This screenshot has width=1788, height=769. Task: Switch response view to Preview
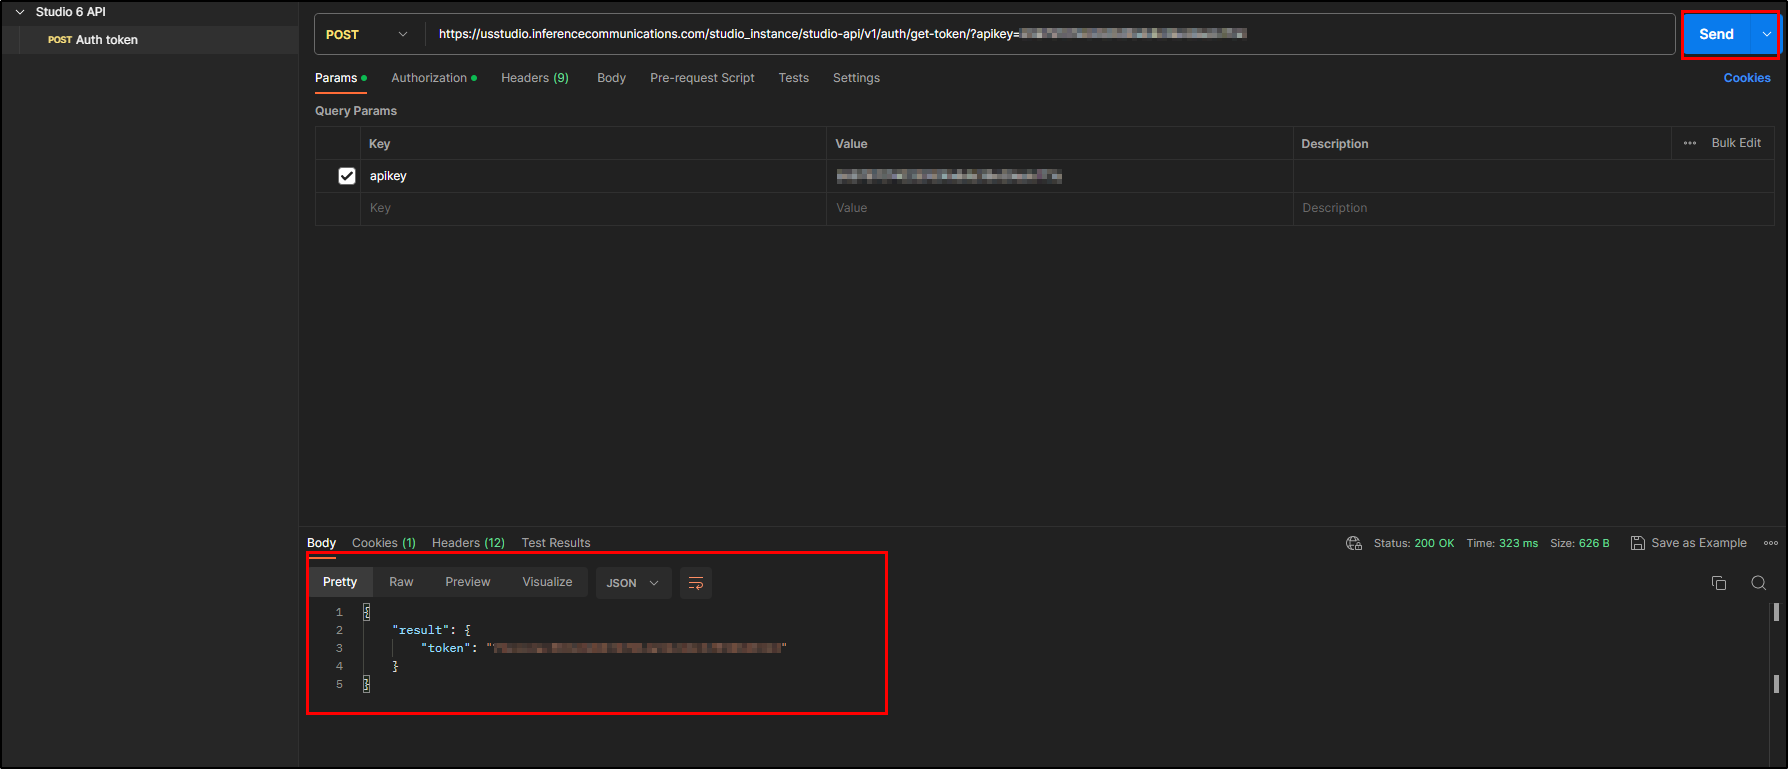tap(468, 582)
